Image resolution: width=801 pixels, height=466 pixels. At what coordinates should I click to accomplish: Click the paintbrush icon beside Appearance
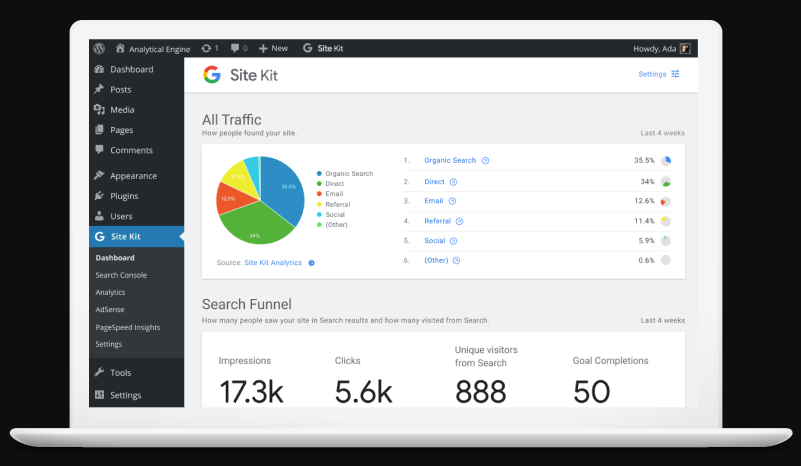tap(99, 175)
